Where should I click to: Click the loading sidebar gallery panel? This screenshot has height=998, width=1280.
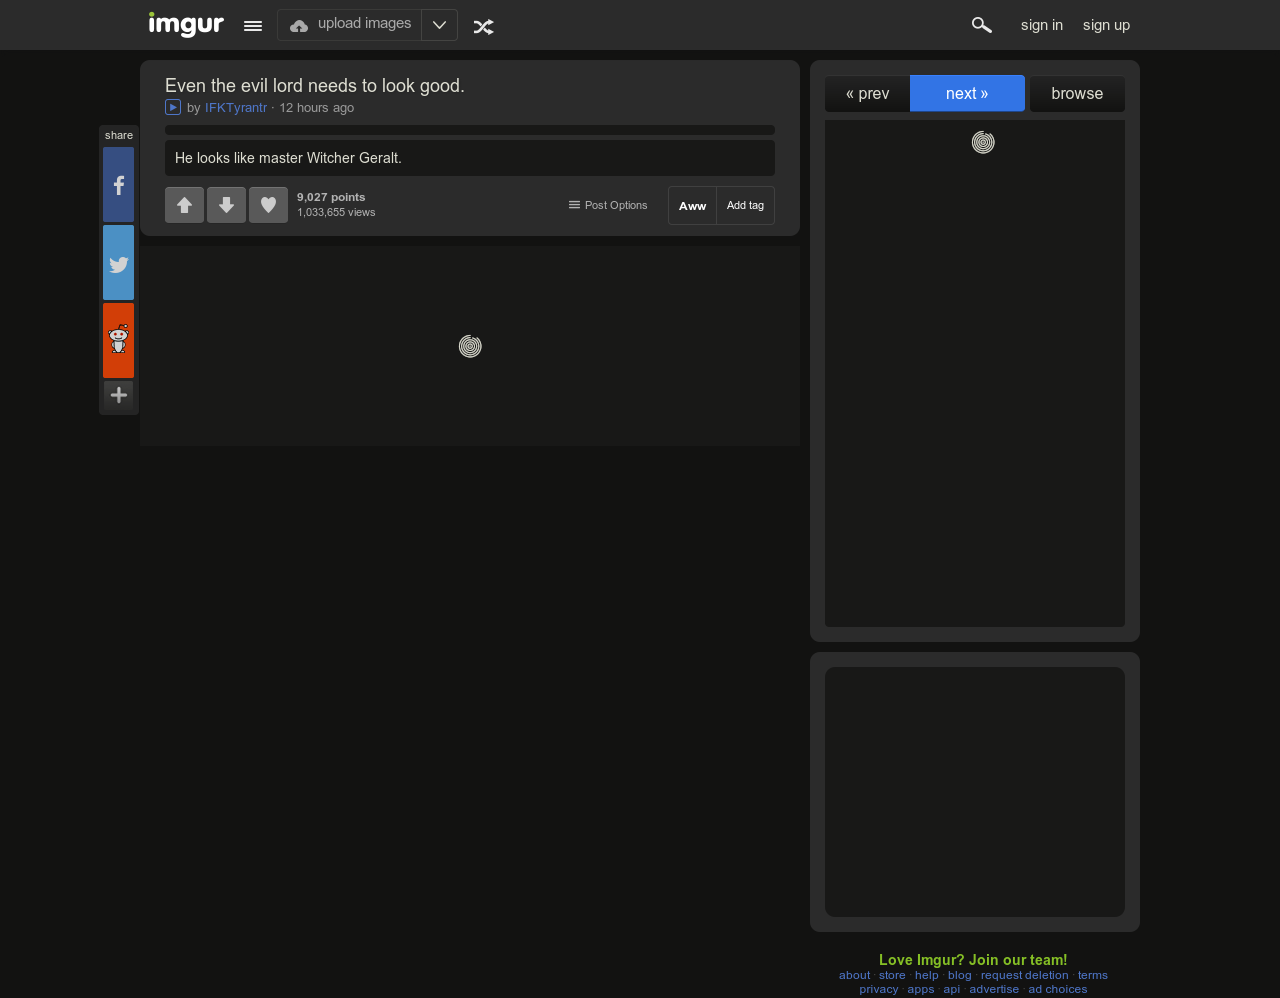point(975,373)
